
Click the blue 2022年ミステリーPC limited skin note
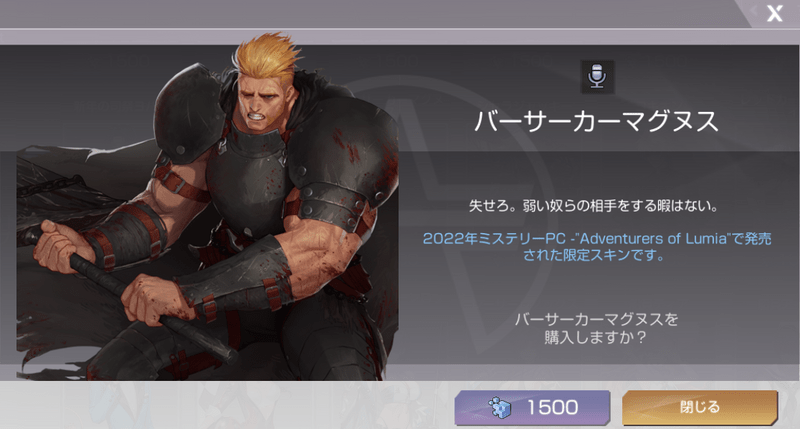coord(596,247)
